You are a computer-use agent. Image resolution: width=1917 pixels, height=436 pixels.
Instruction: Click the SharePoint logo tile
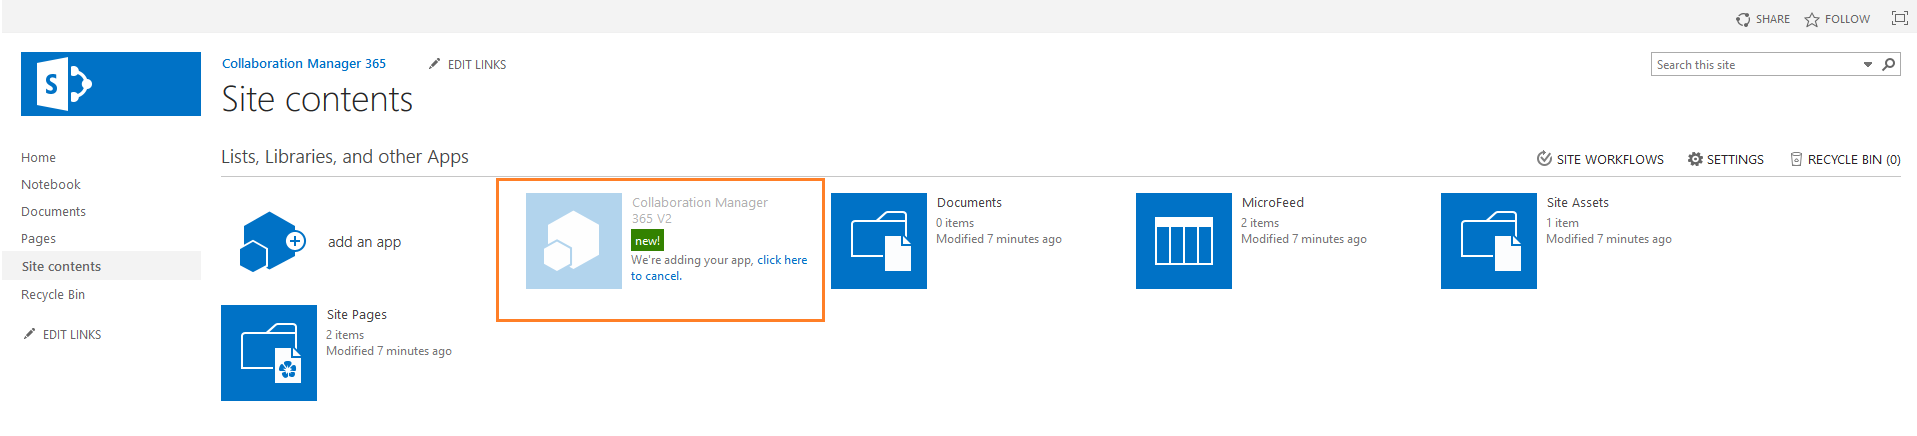111,84
